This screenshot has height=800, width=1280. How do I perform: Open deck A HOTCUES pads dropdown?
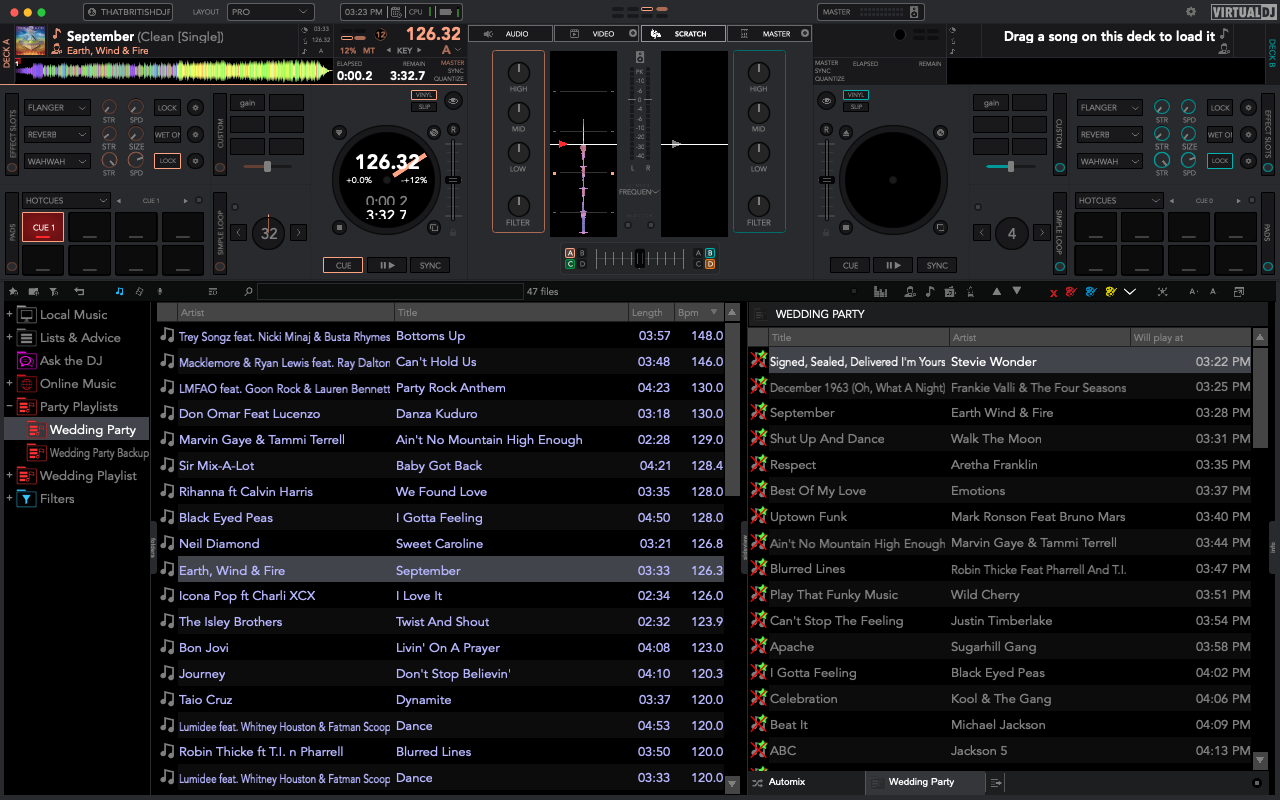click(65, 200)
